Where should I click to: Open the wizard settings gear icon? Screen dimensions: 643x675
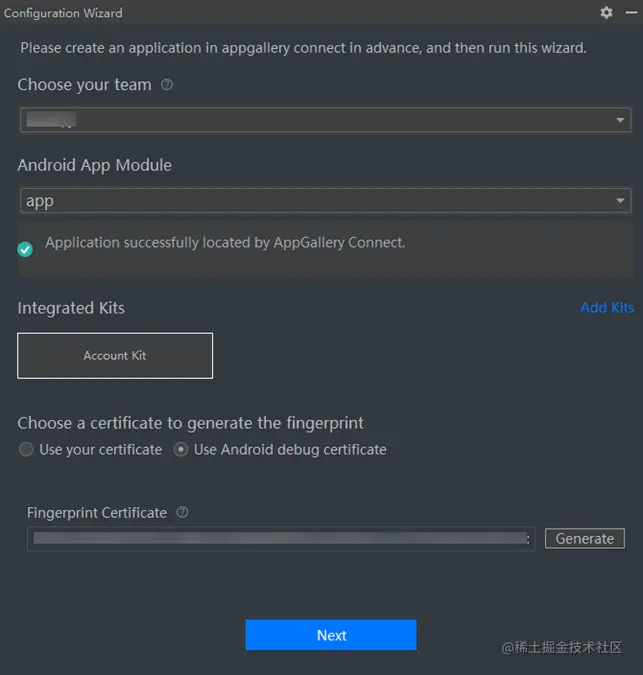click(x=606, y=12)
